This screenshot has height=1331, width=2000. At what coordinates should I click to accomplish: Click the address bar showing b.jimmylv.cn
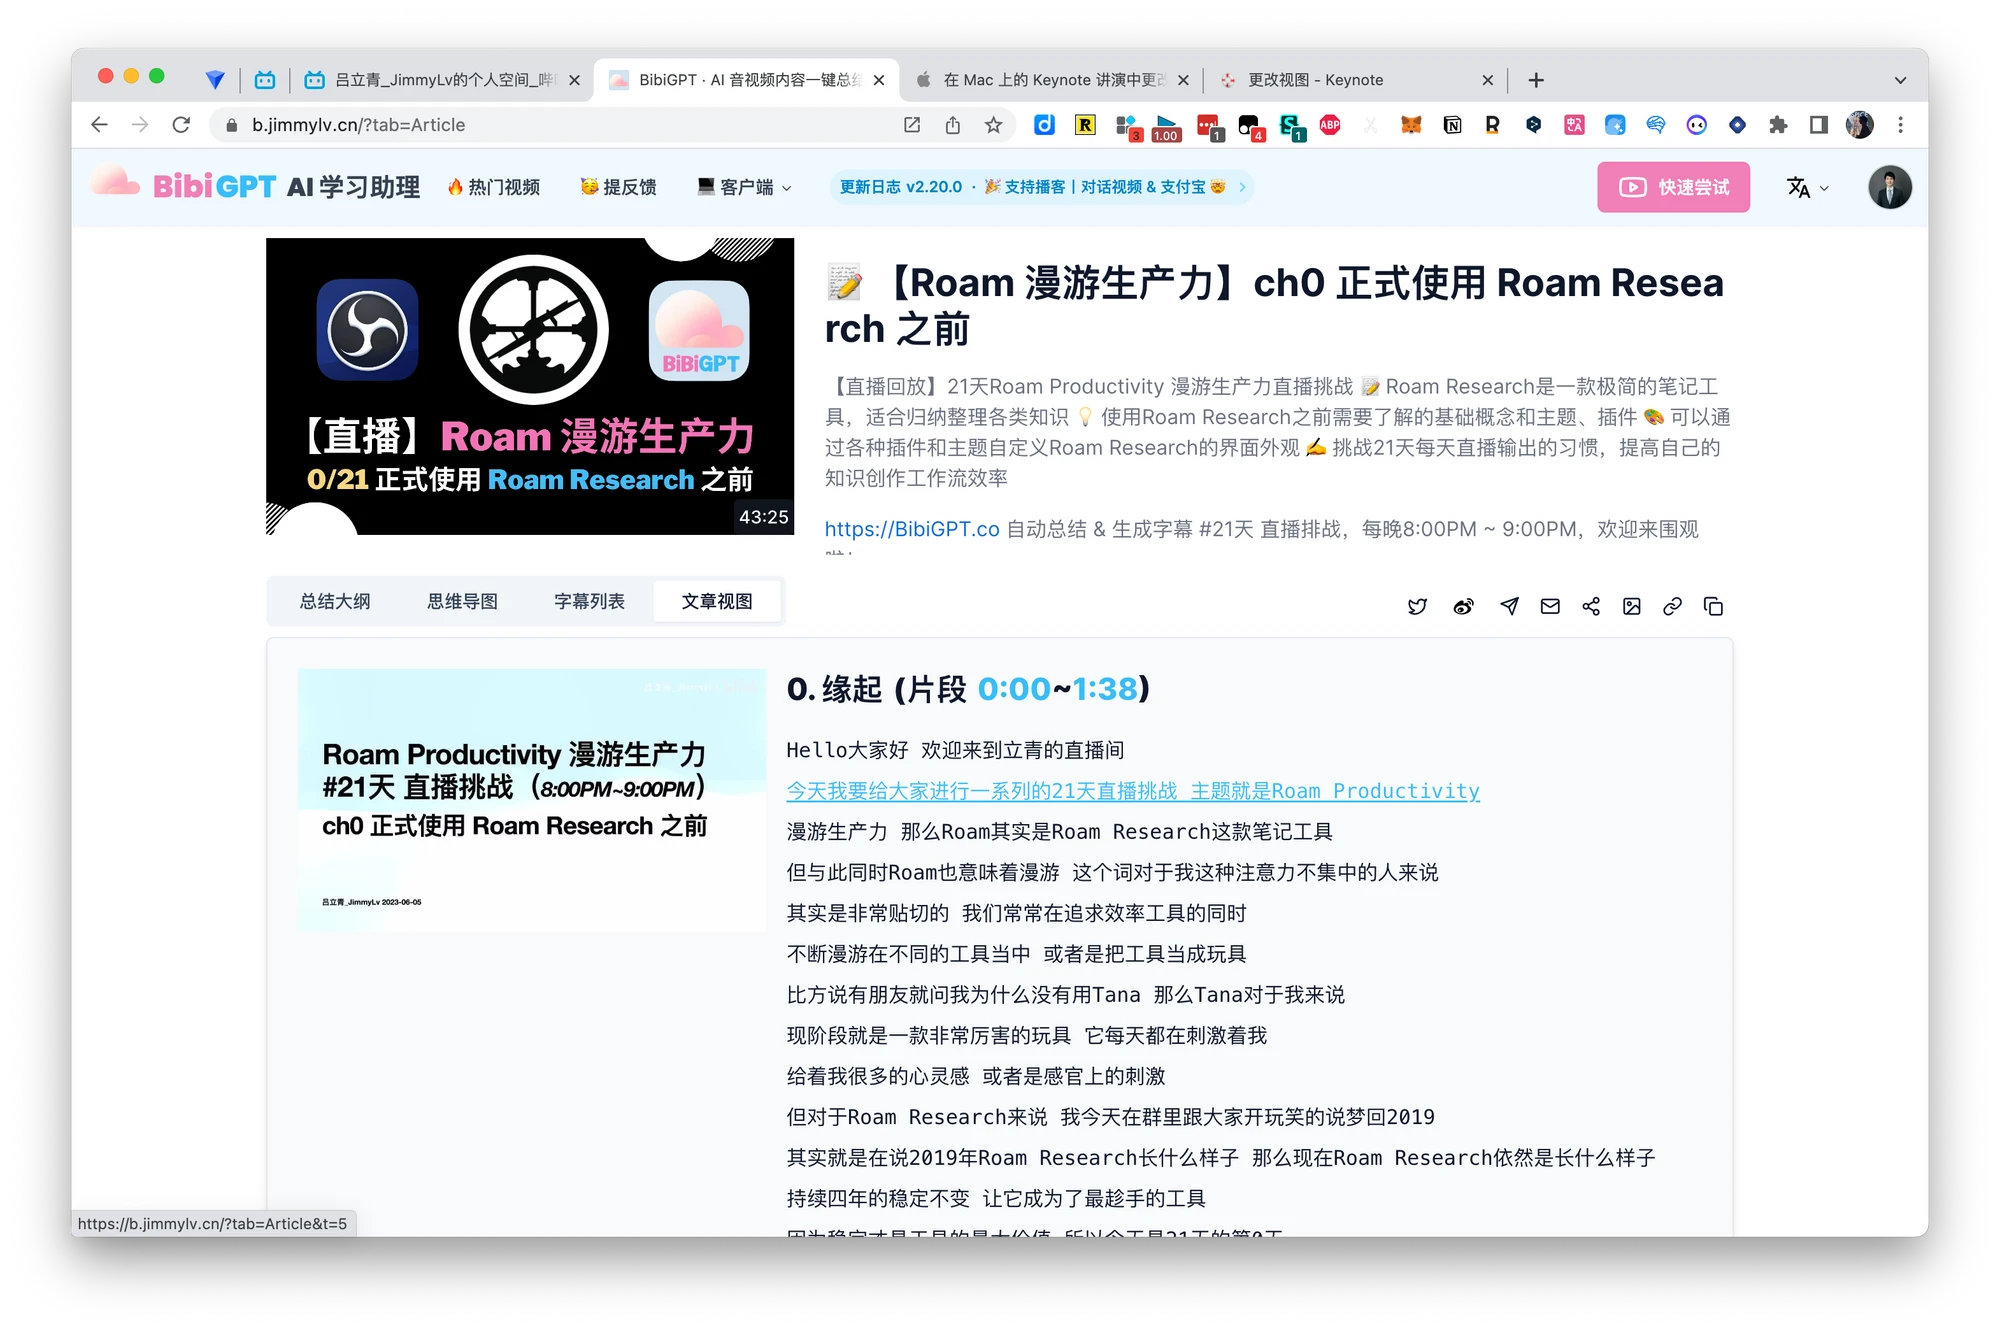coord(555,125)
